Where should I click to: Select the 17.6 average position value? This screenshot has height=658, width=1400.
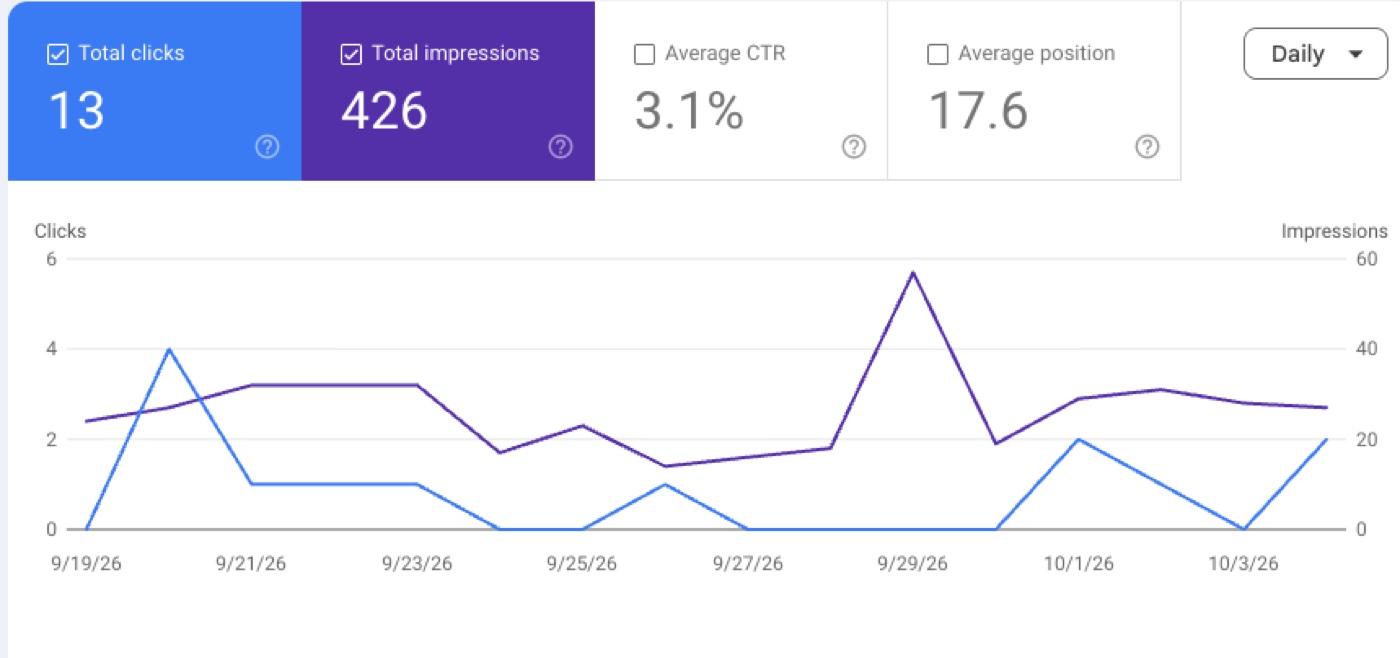(978, 110)
